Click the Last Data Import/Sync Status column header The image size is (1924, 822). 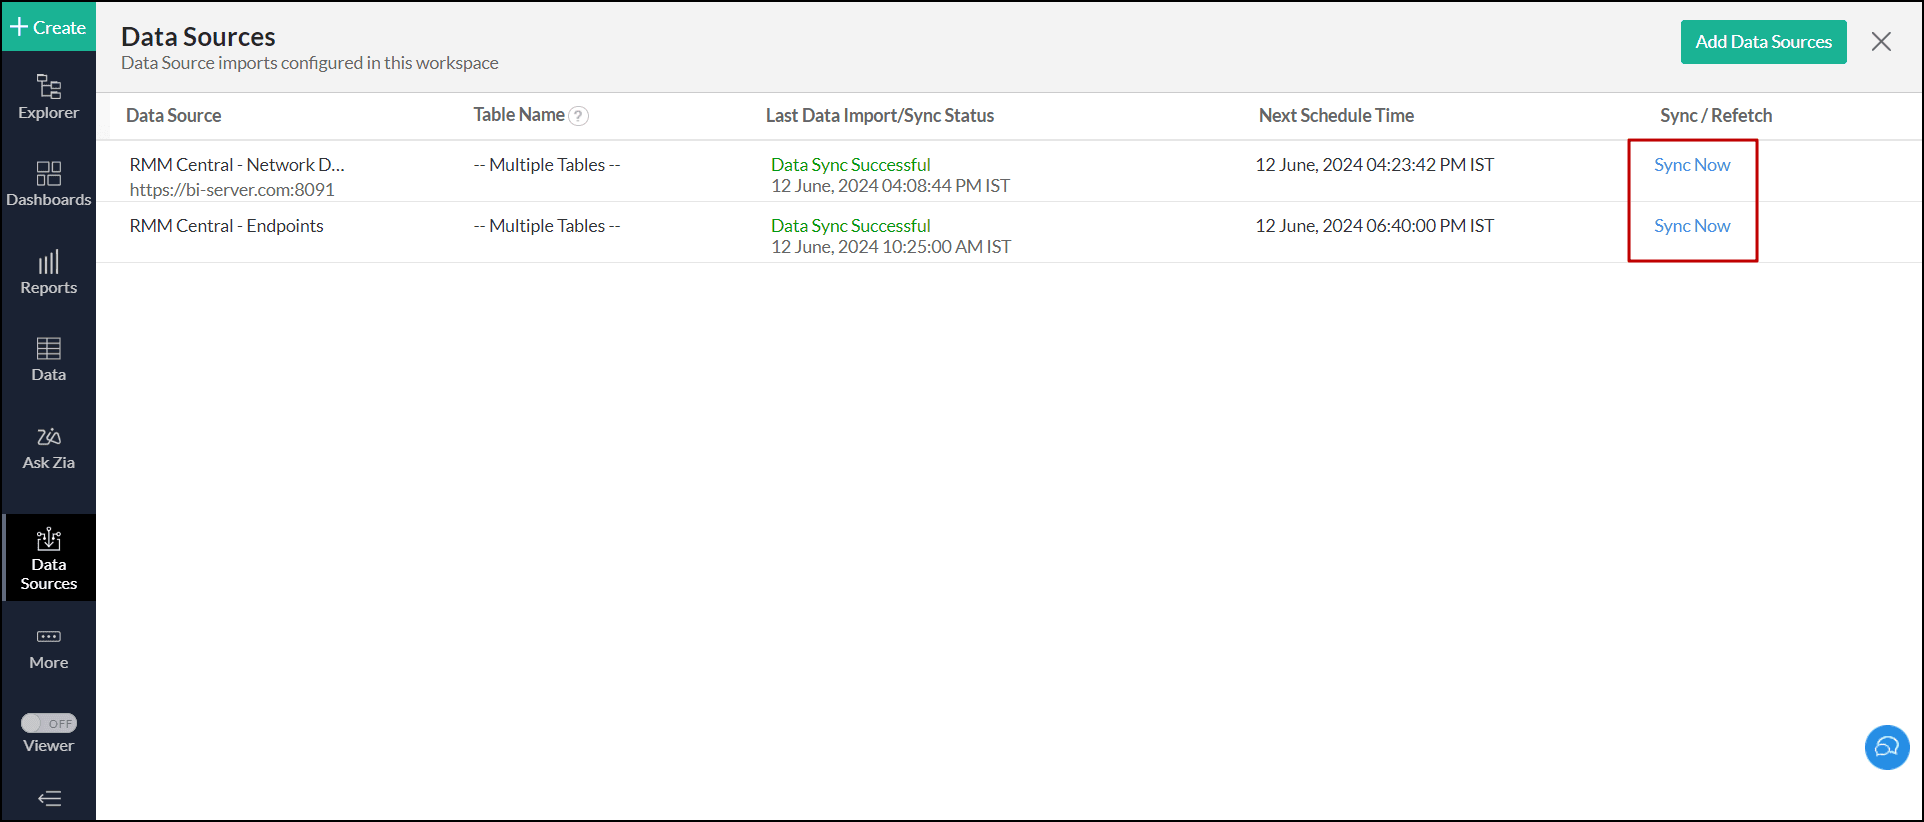click(880, 116)
